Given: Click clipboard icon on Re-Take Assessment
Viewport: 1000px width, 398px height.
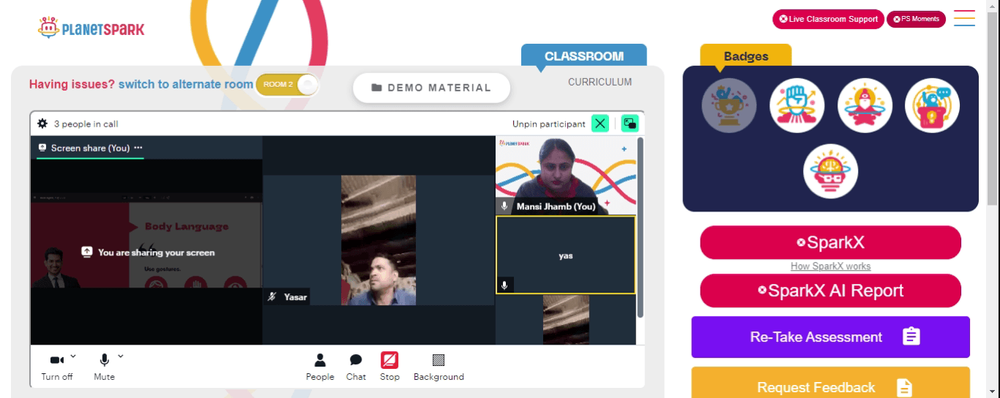Looking at the screenshot, I should pos(911,337).
